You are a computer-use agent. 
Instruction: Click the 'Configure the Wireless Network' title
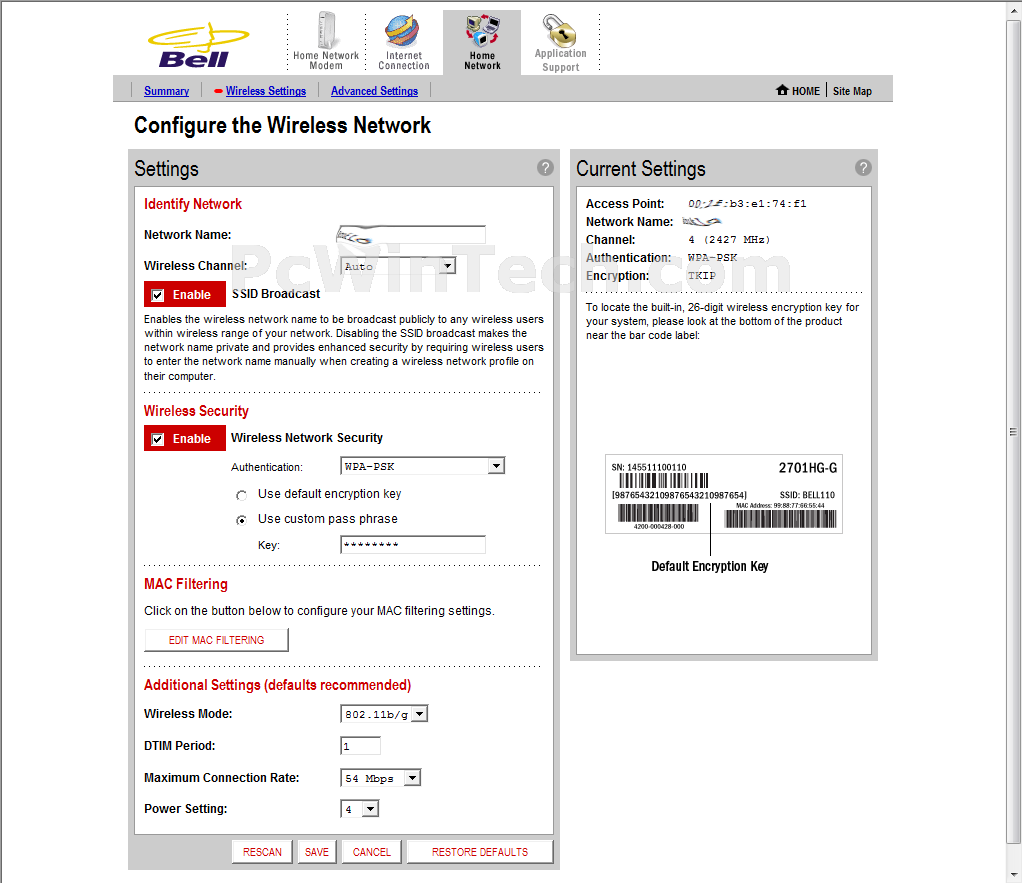[x=282, y=125]
